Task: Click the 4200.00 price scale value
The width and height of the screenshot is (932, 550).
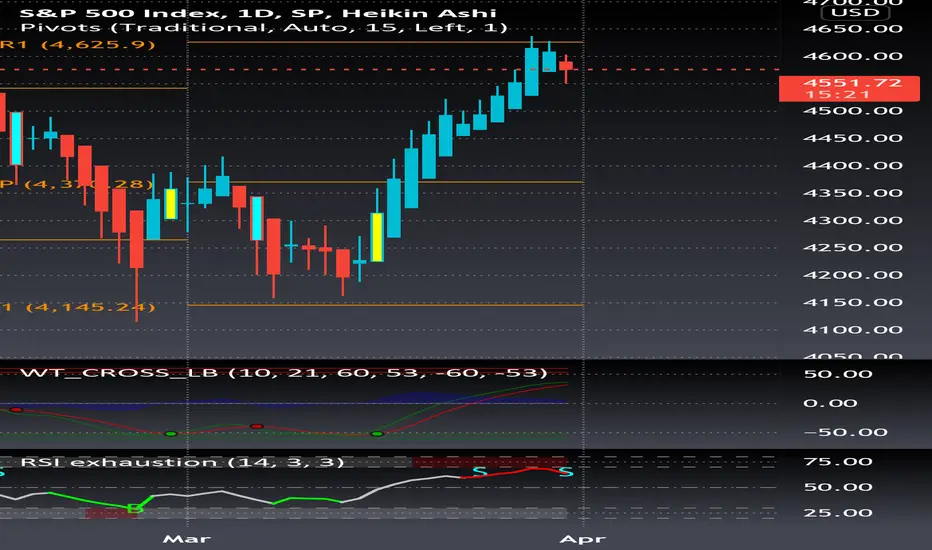Action: pyautogui.click(x=852, y=275)
